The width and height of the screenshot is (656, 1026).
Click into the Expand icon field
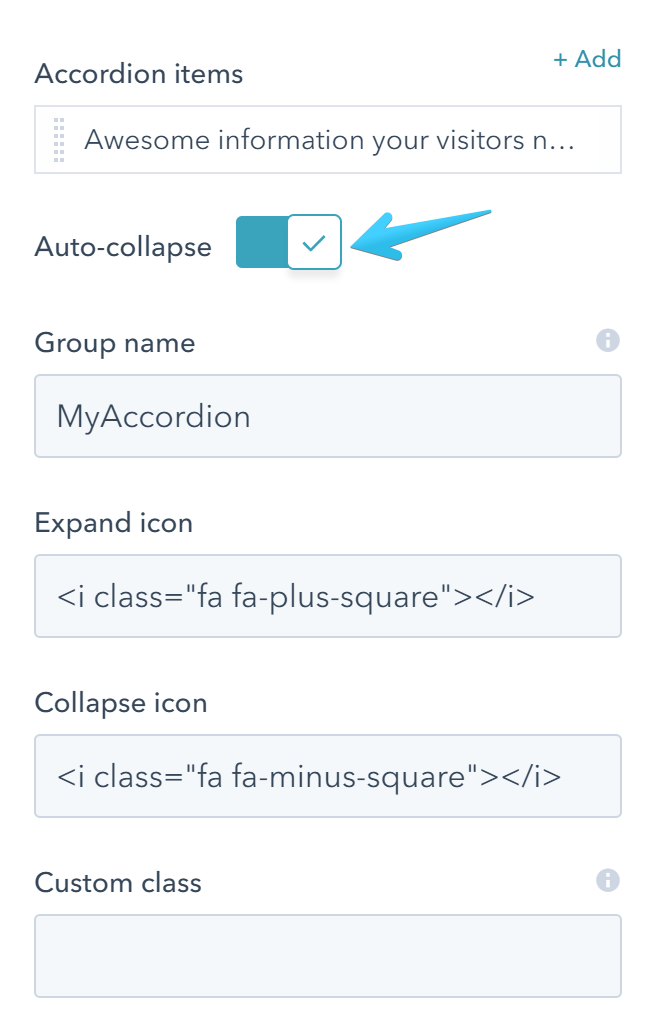point(328,596)
